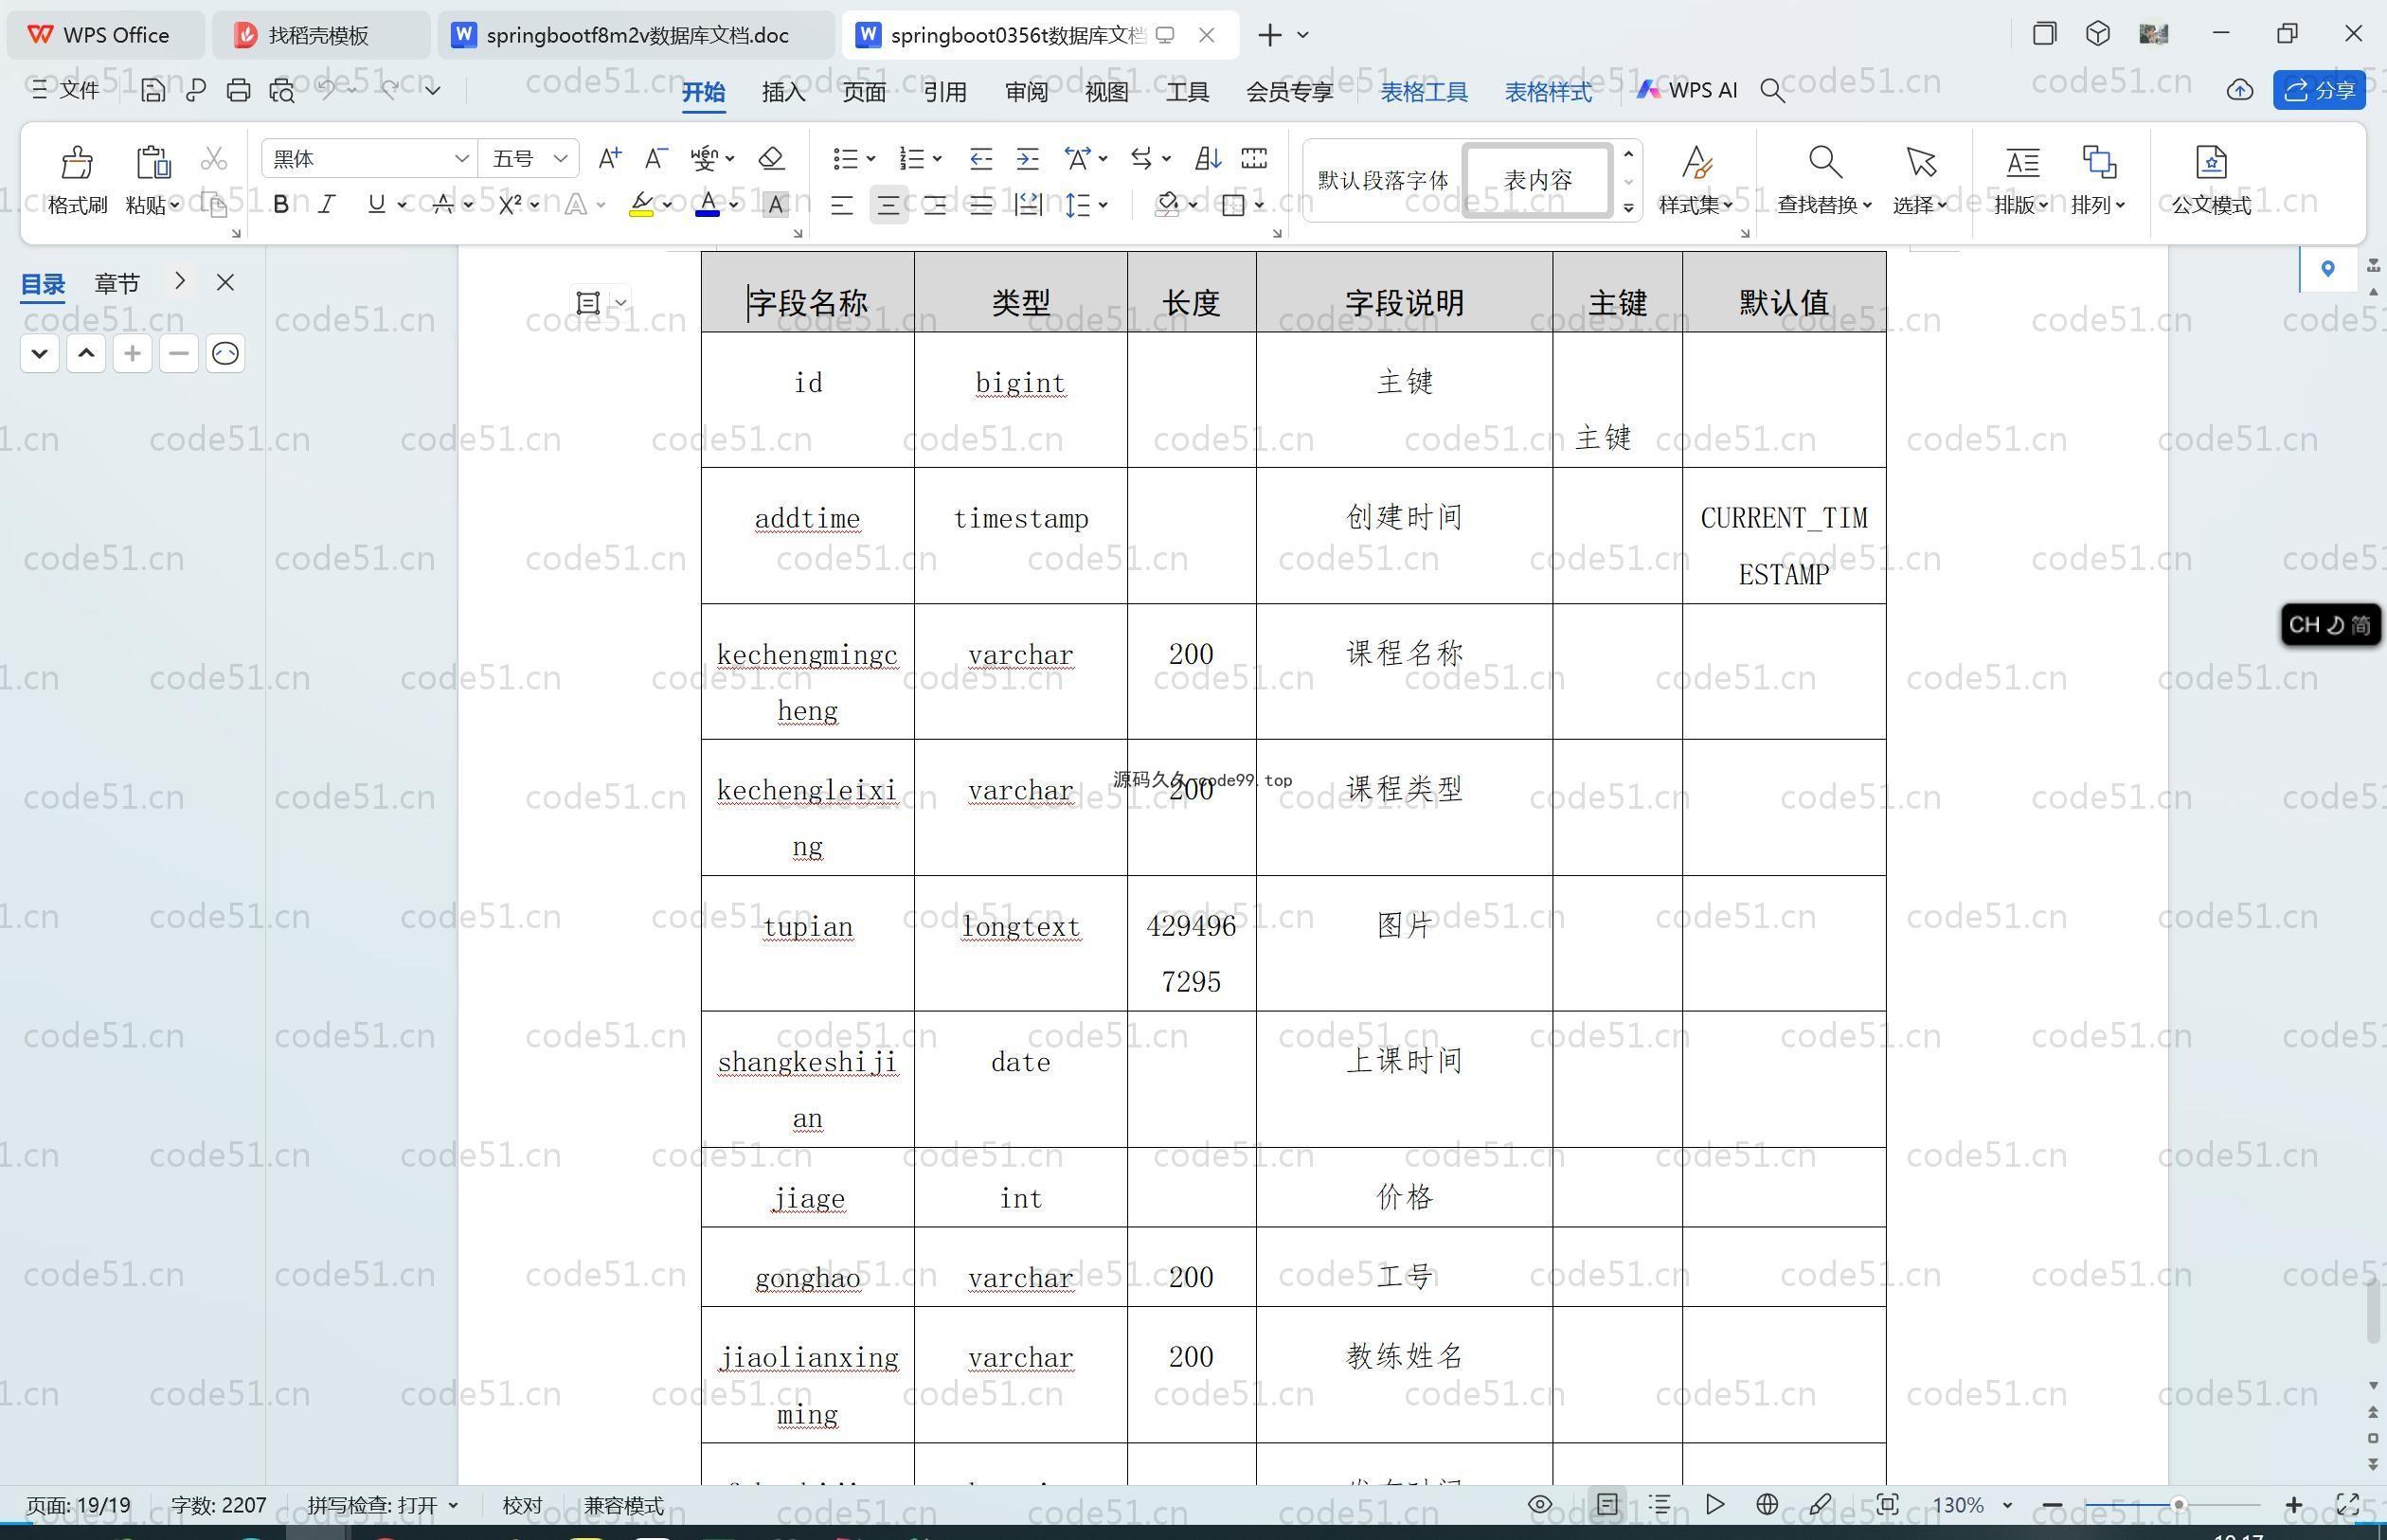Image resolution: width=2387 pixels, height=1540 pixels.
Task: Open the 页面 (Page) ribbon tab
Action: (x=864, y=91)
